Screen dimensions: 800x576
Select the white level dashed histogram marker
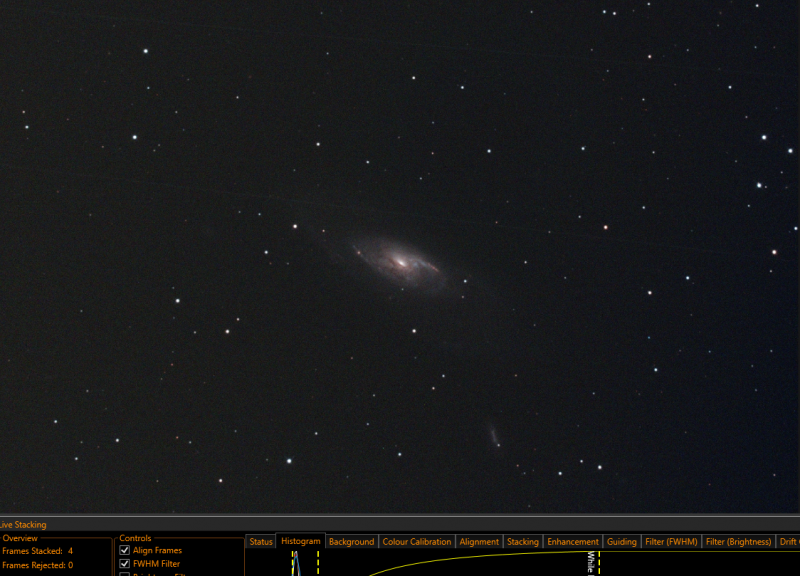[599, 563]
